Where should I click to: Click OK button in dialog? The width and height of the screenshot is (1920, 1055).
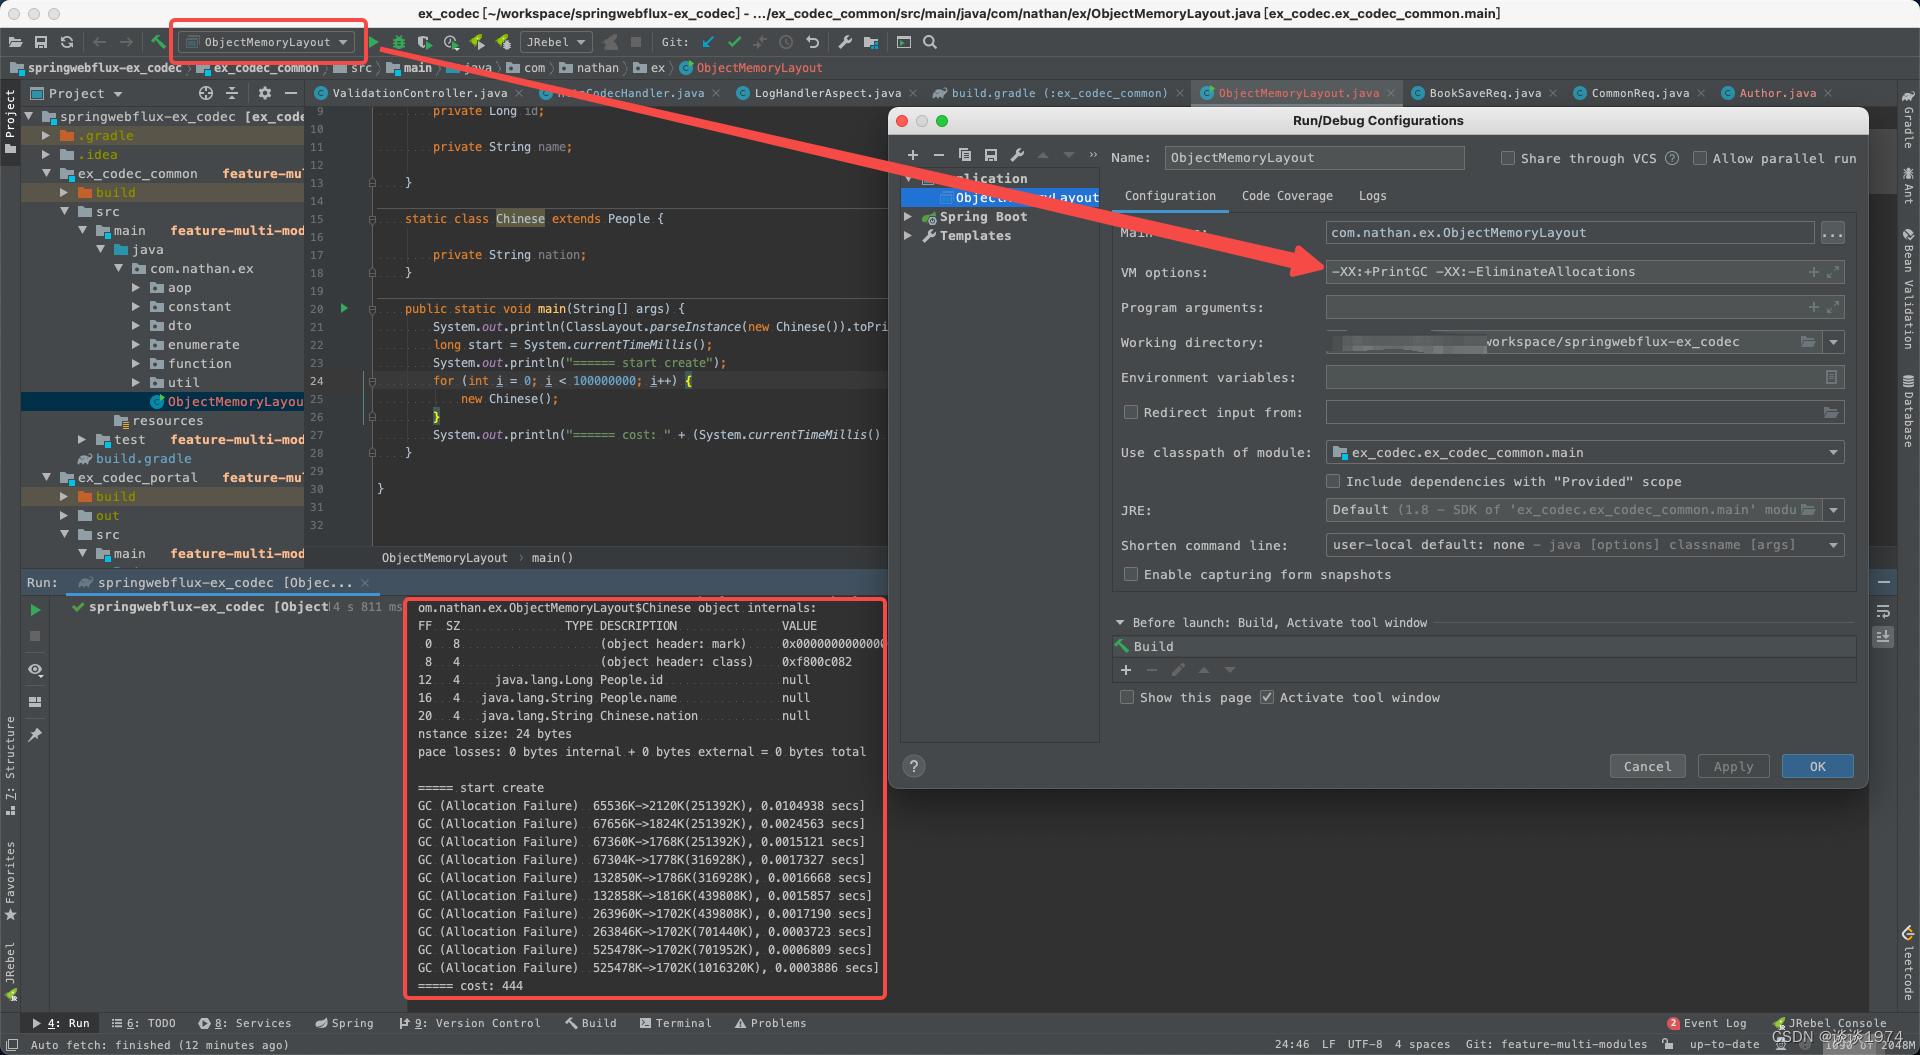(1817, 766)
